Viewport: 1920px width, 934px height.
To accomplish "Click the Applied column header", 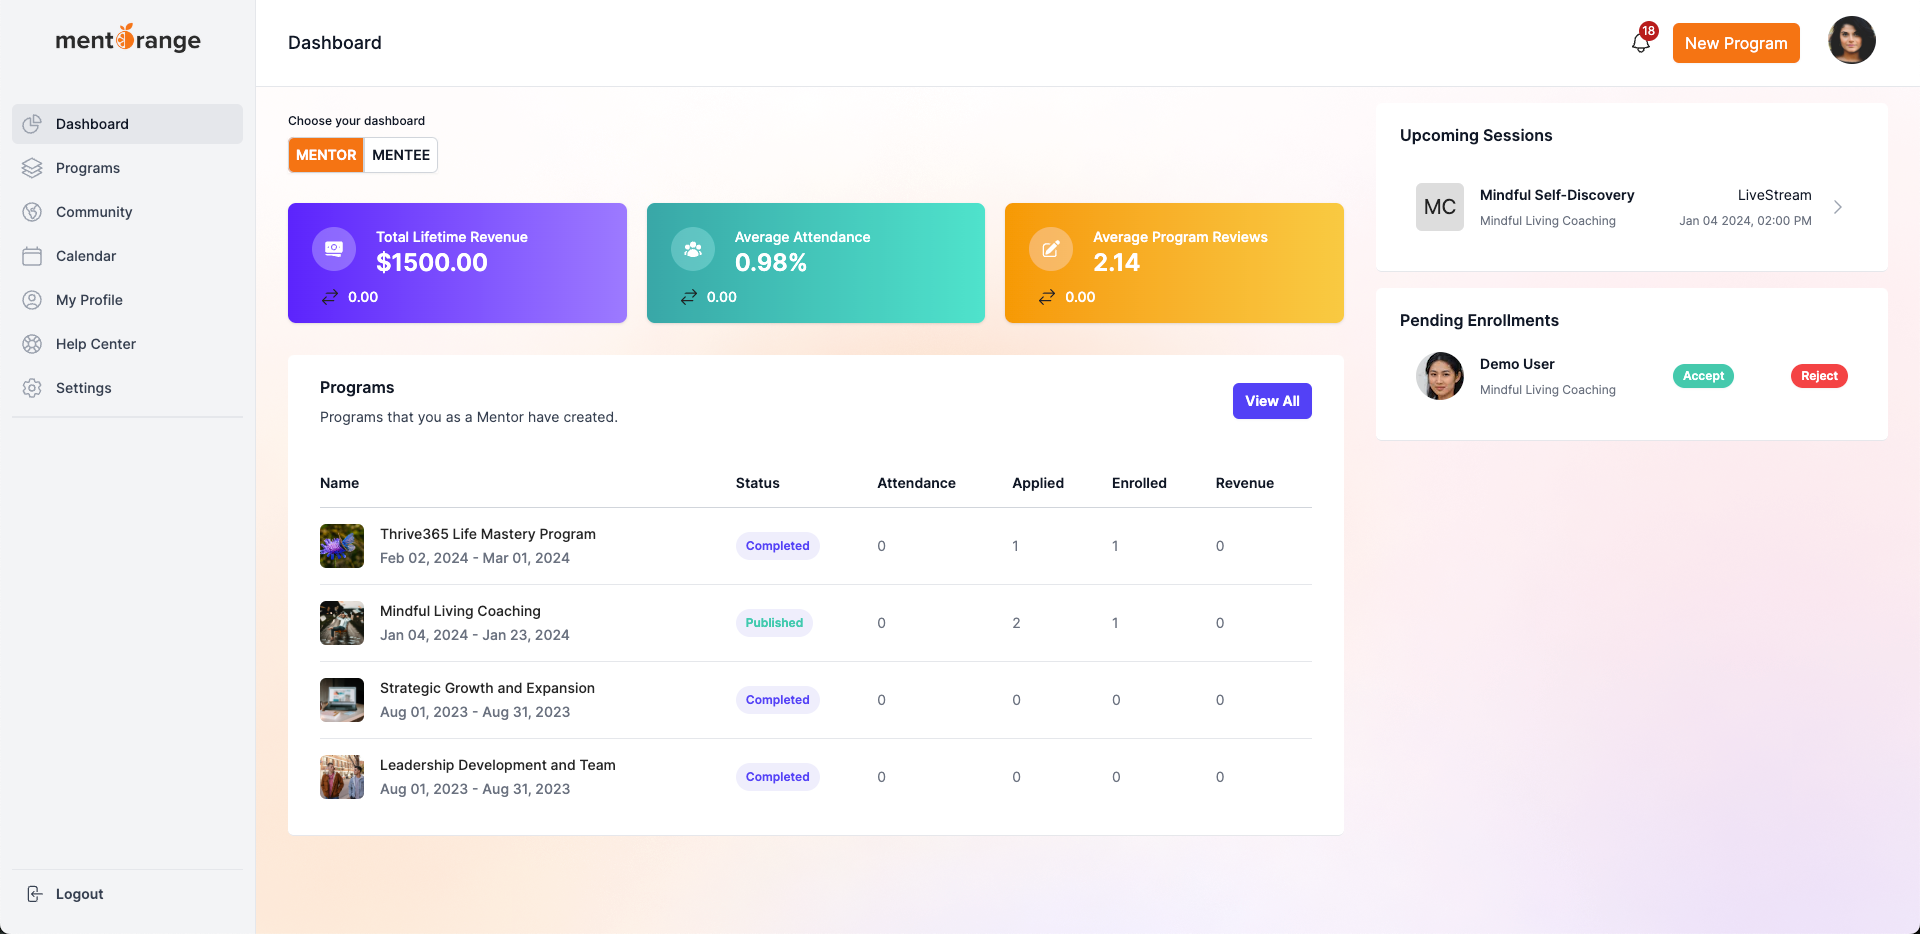I will (1038, 483).
